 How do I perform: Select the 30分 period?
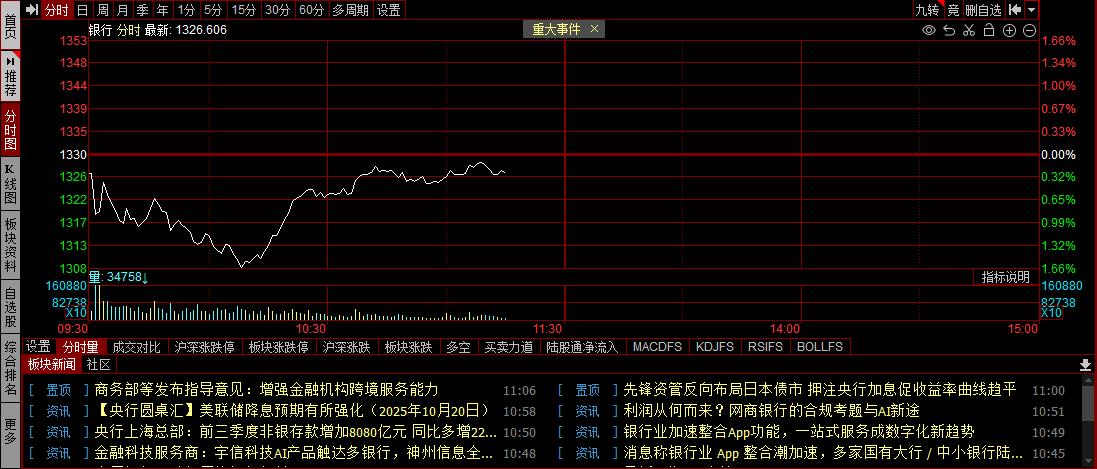pyautogui.click(x=278, y=10)
